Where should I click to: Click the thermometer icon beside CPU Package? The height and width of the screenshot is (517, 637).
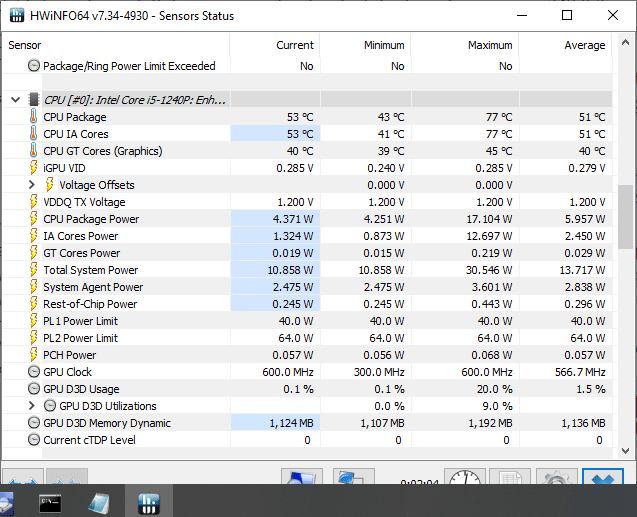point(34,117)
